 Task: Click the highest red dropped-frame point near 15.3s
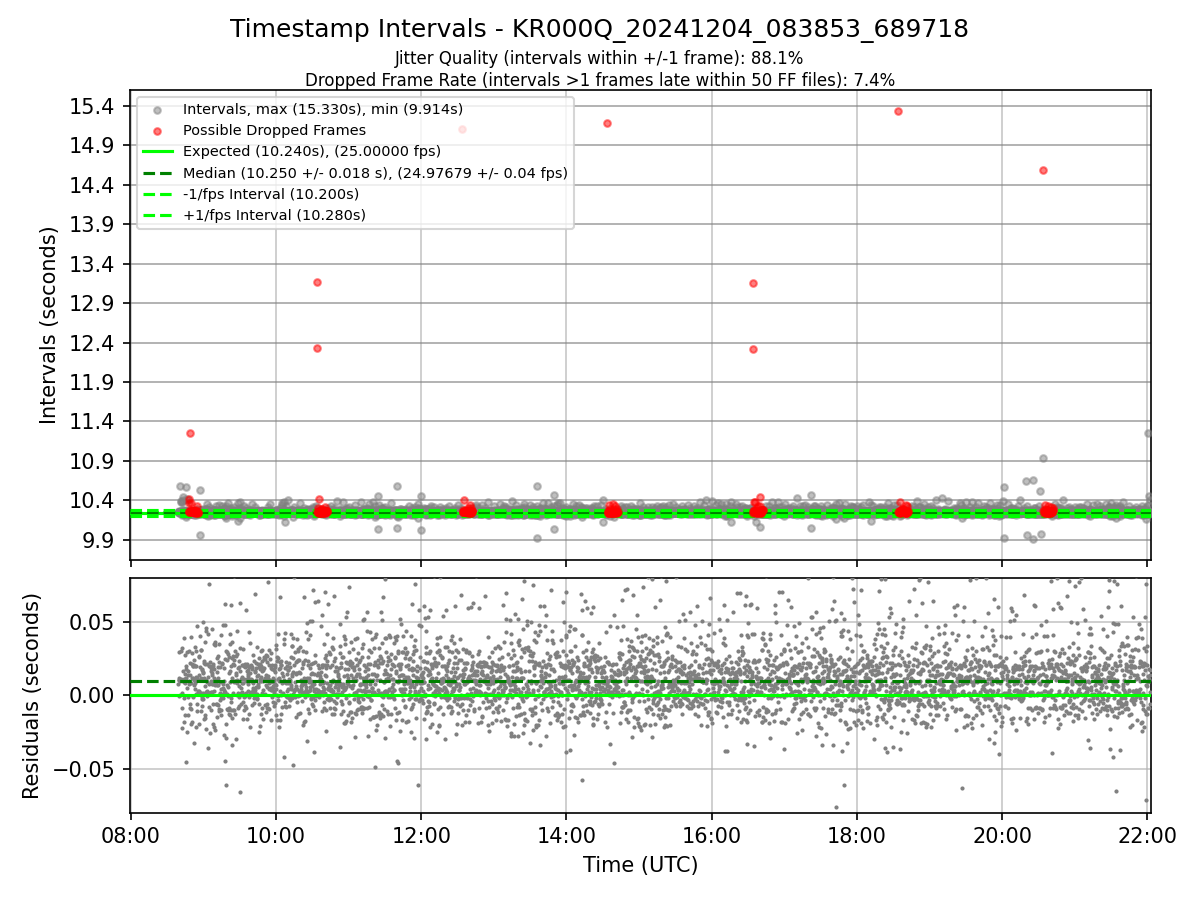pos(898,111)
